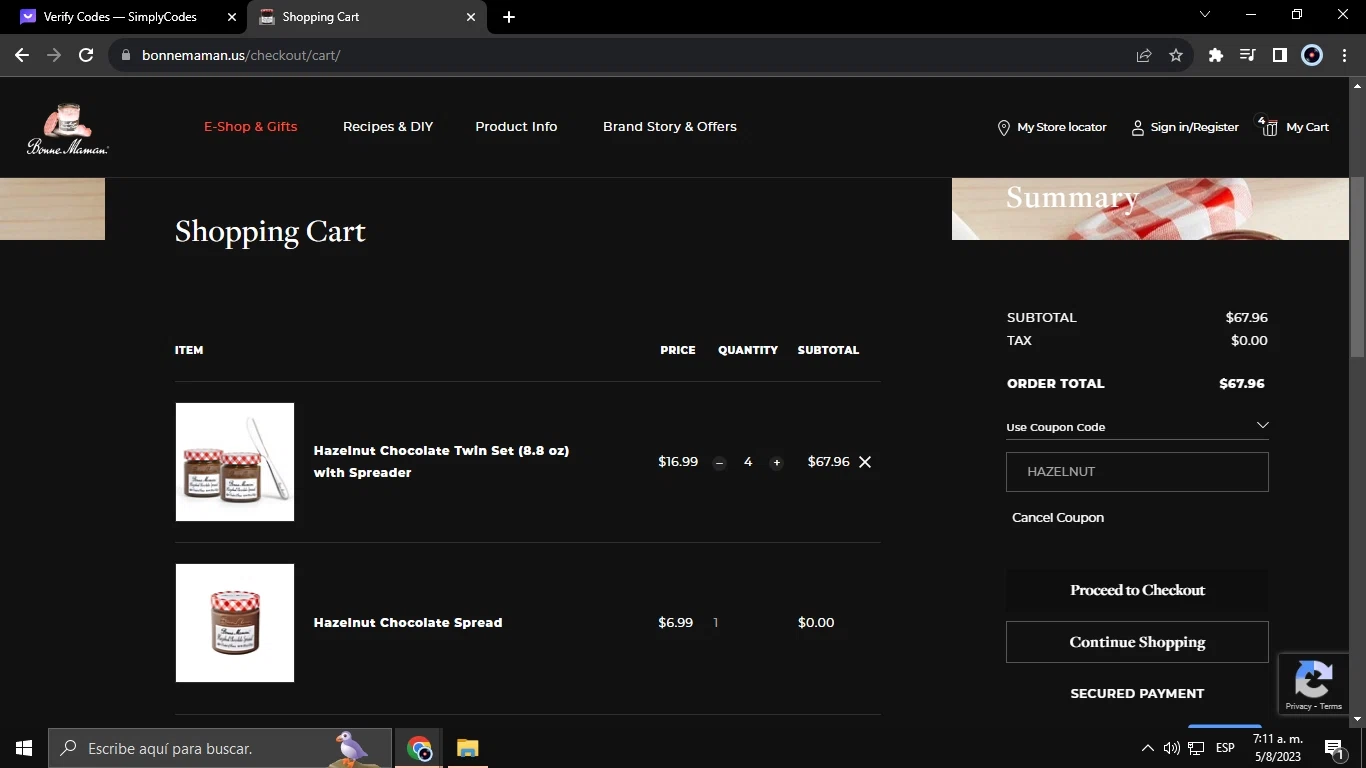Screen dimensions: 1366x768
Task: Open E-Shop & Gifts menu
Action: point(251,127)
